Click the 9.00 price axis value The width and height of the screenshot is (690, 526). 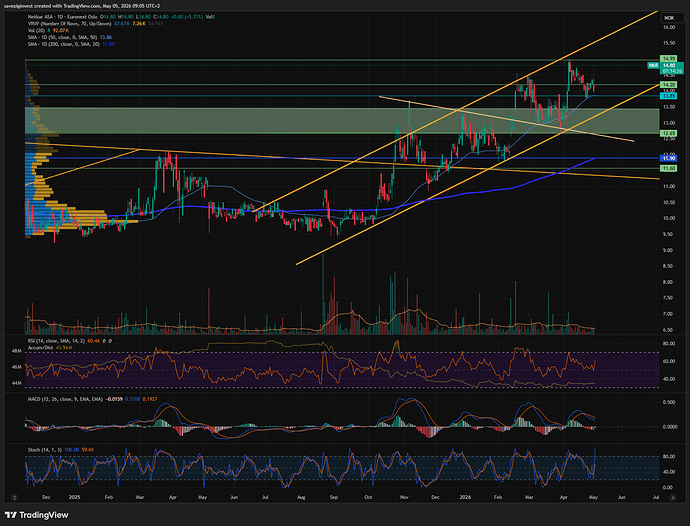click(669, 250)
